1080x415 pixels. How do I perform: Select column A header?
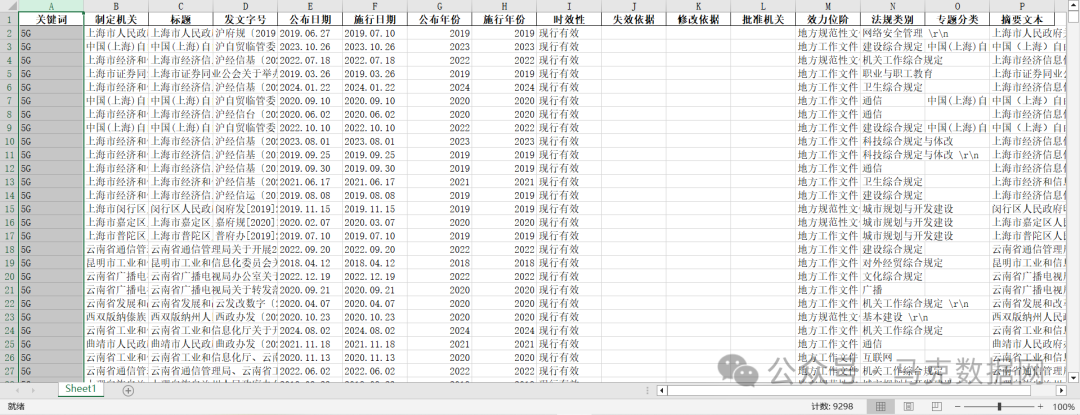click(x=51, y=6)
